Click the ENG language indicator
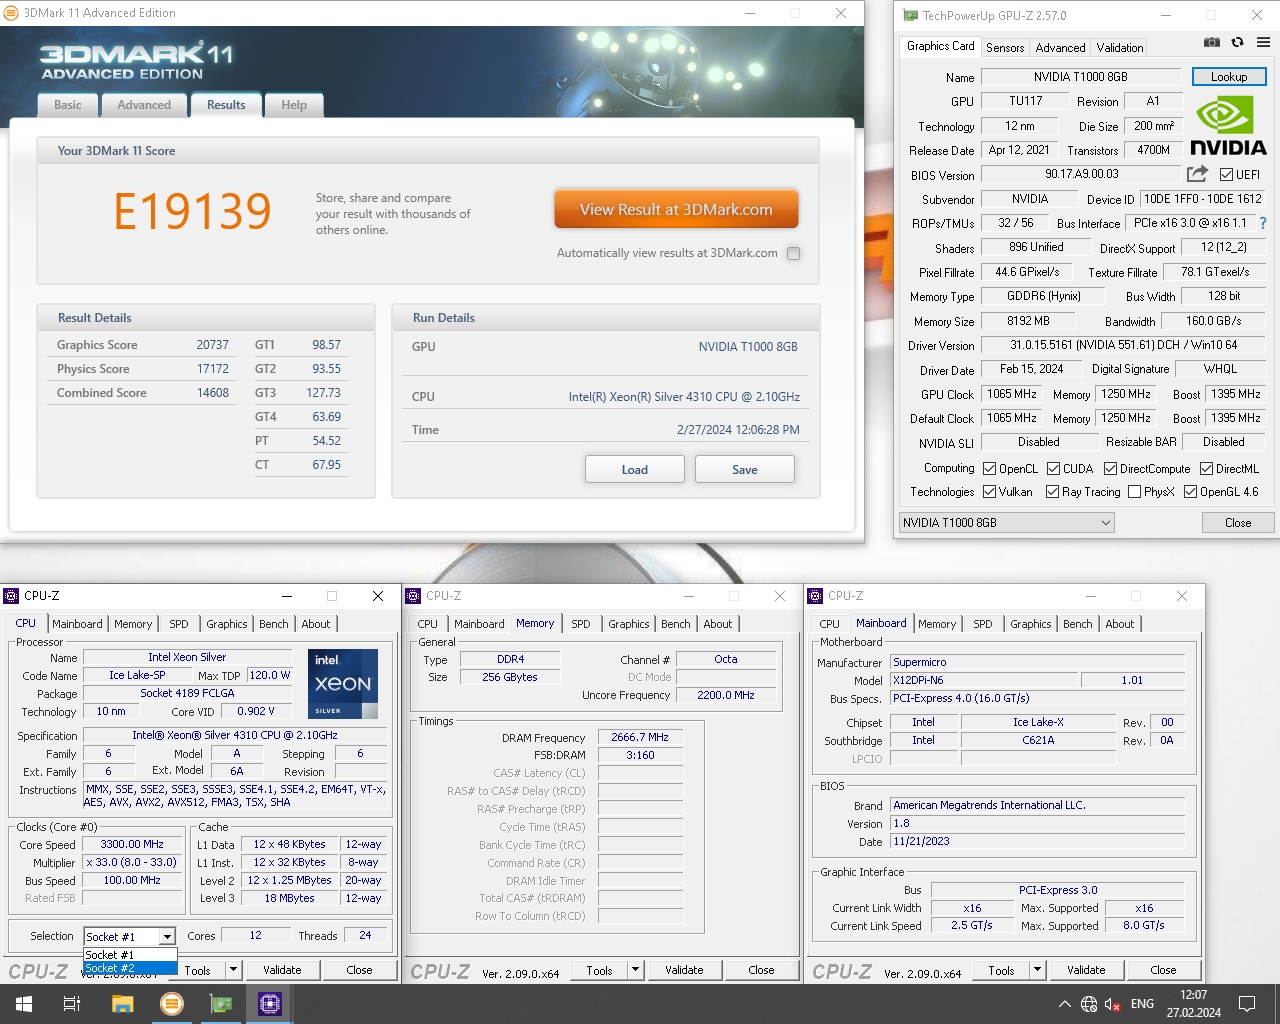Image resolution: width=1280 pixels, height=1024 pixels. click(1142, 1004)
